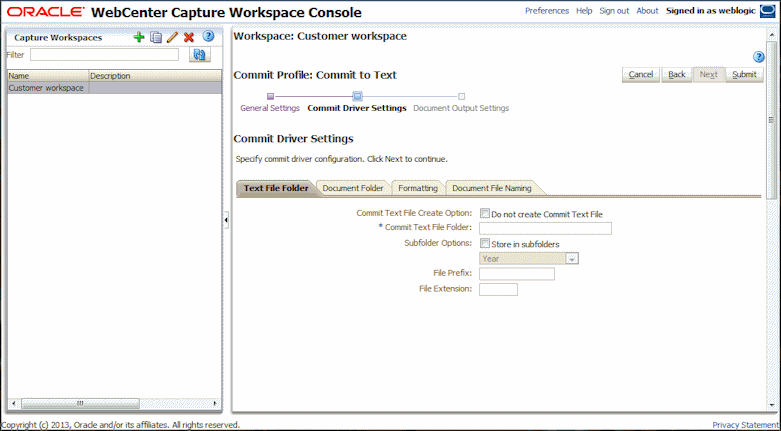
Task: Go to General Settings step link
Action: click(270, 108)
